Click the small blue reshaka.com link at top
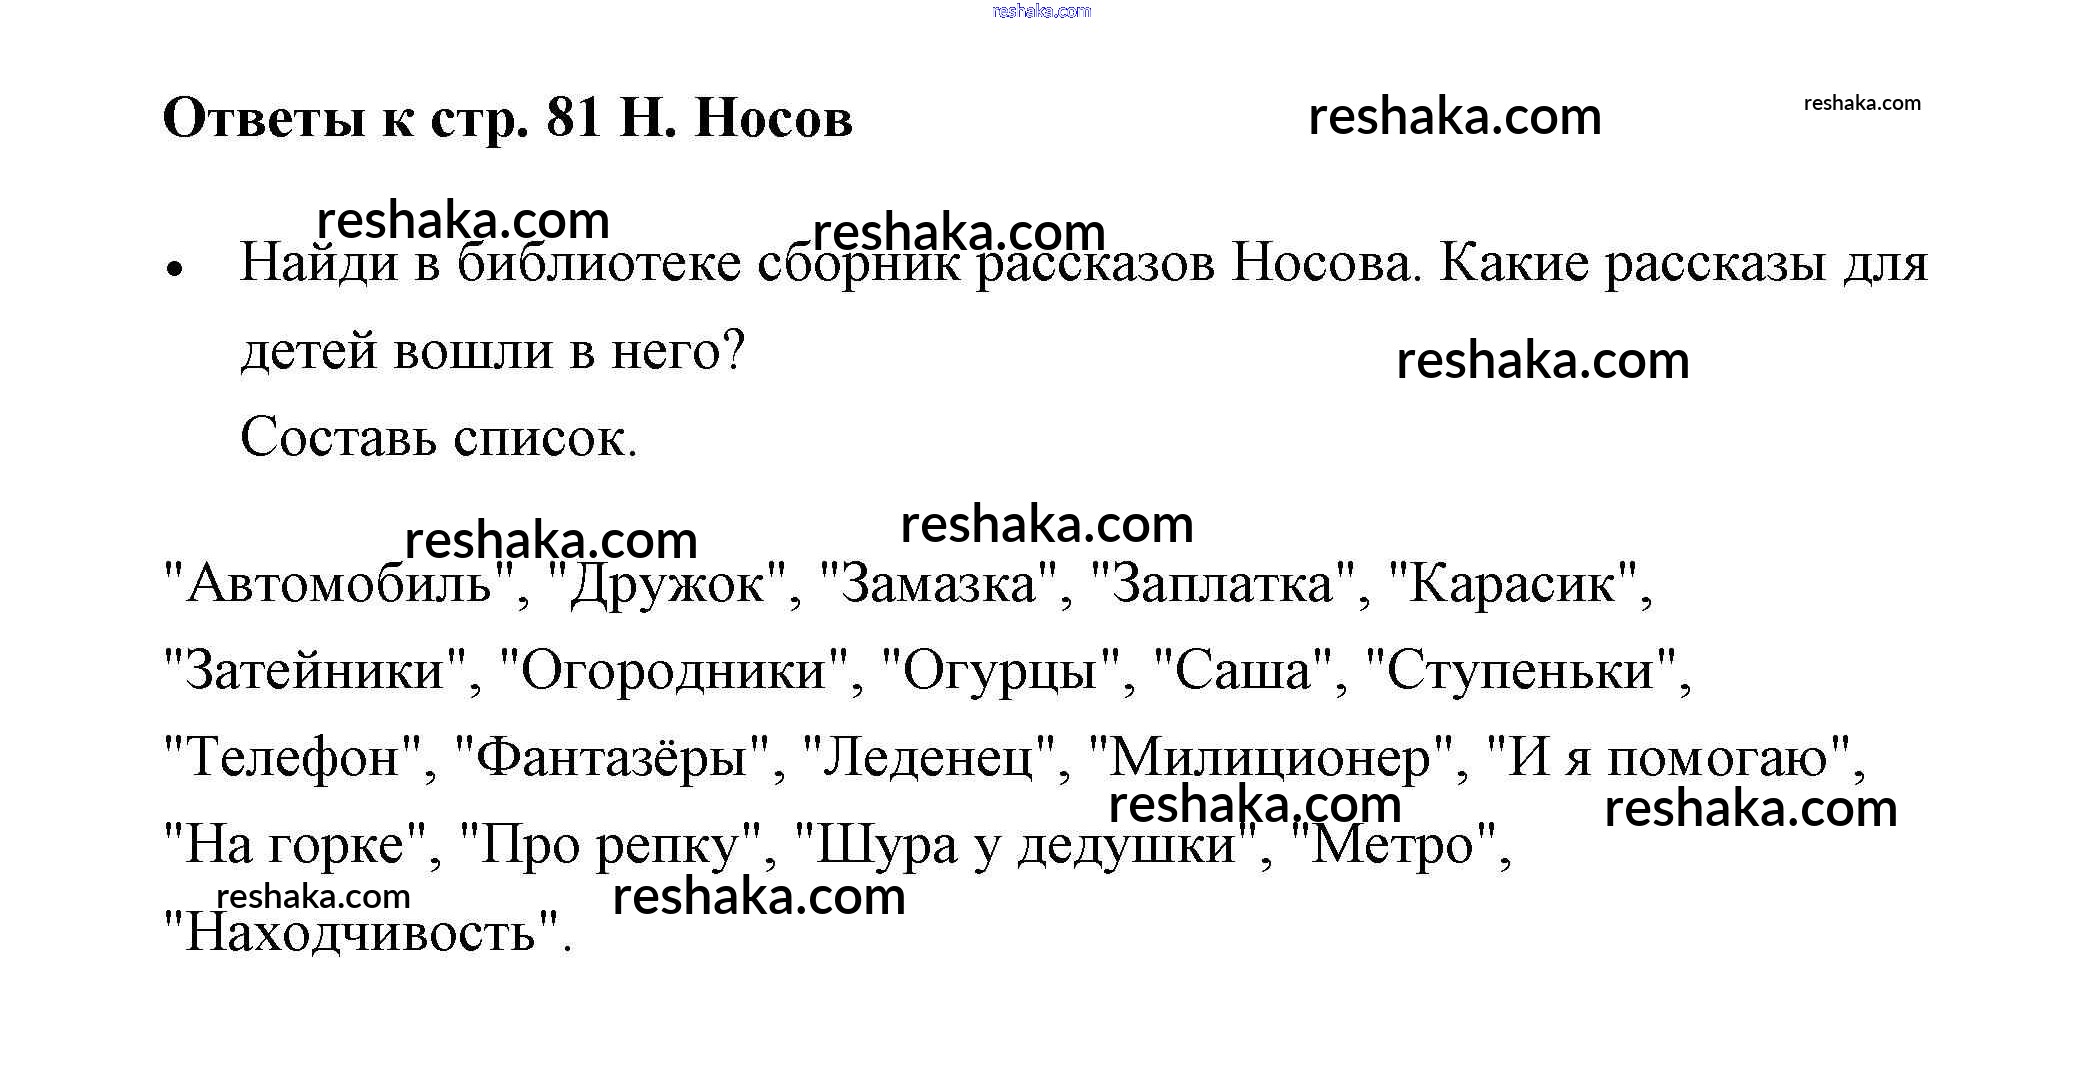The image size is (2082, 1083). 1041,11
